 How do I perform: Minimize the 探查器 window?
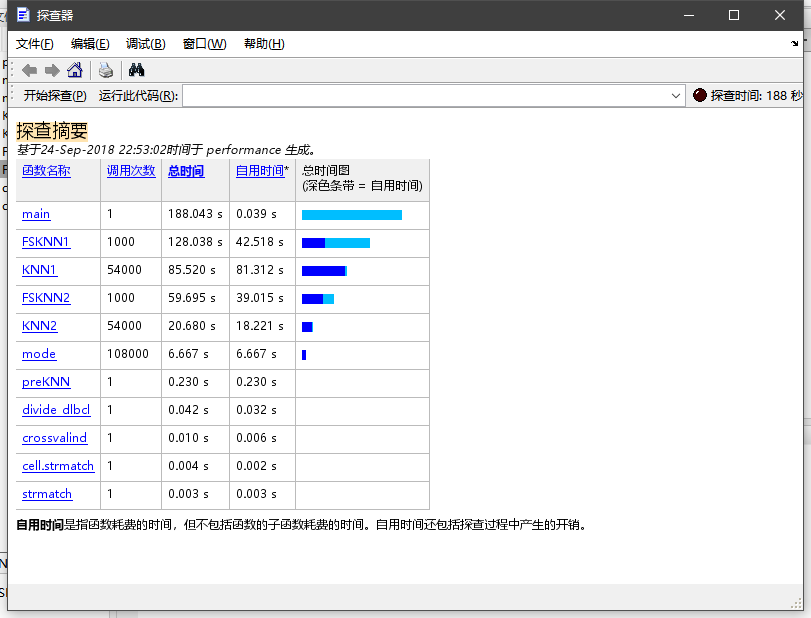tap(689, 16)
